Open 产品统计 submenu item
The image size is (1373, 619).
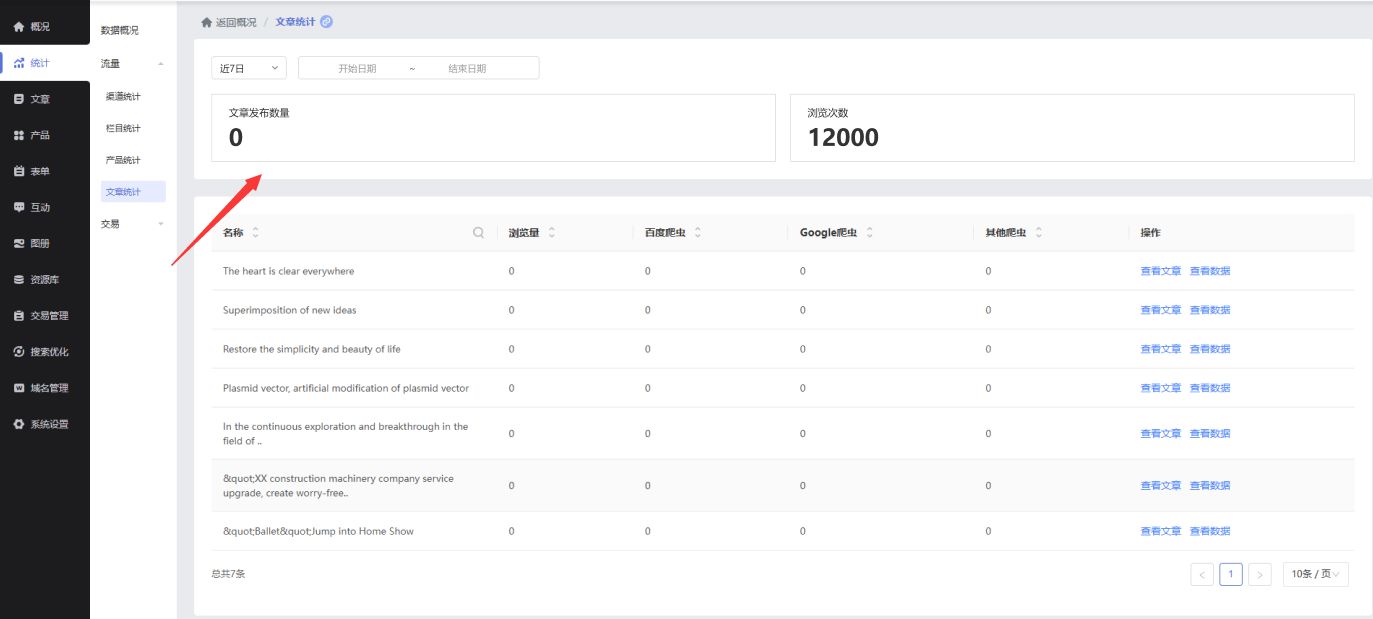pyautogui.click(x=123, y=160)
